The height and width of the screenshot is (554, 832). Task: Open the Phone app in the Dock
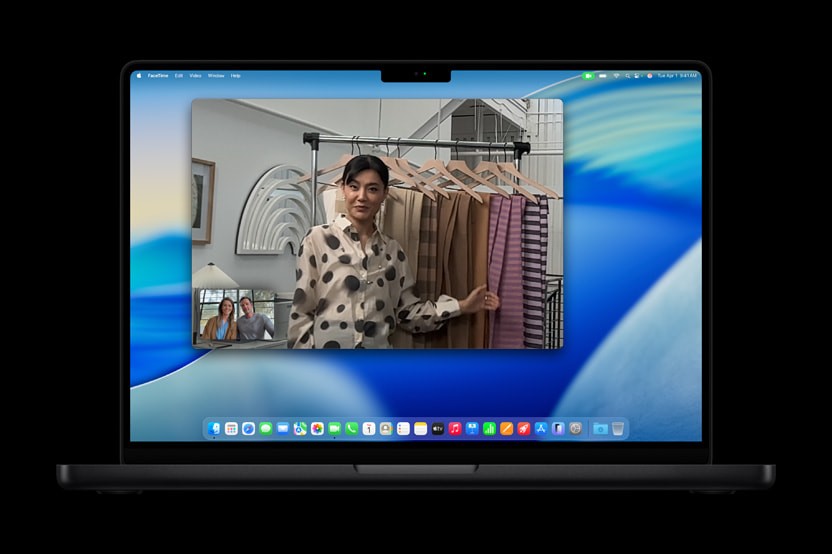tap(352, 429)
